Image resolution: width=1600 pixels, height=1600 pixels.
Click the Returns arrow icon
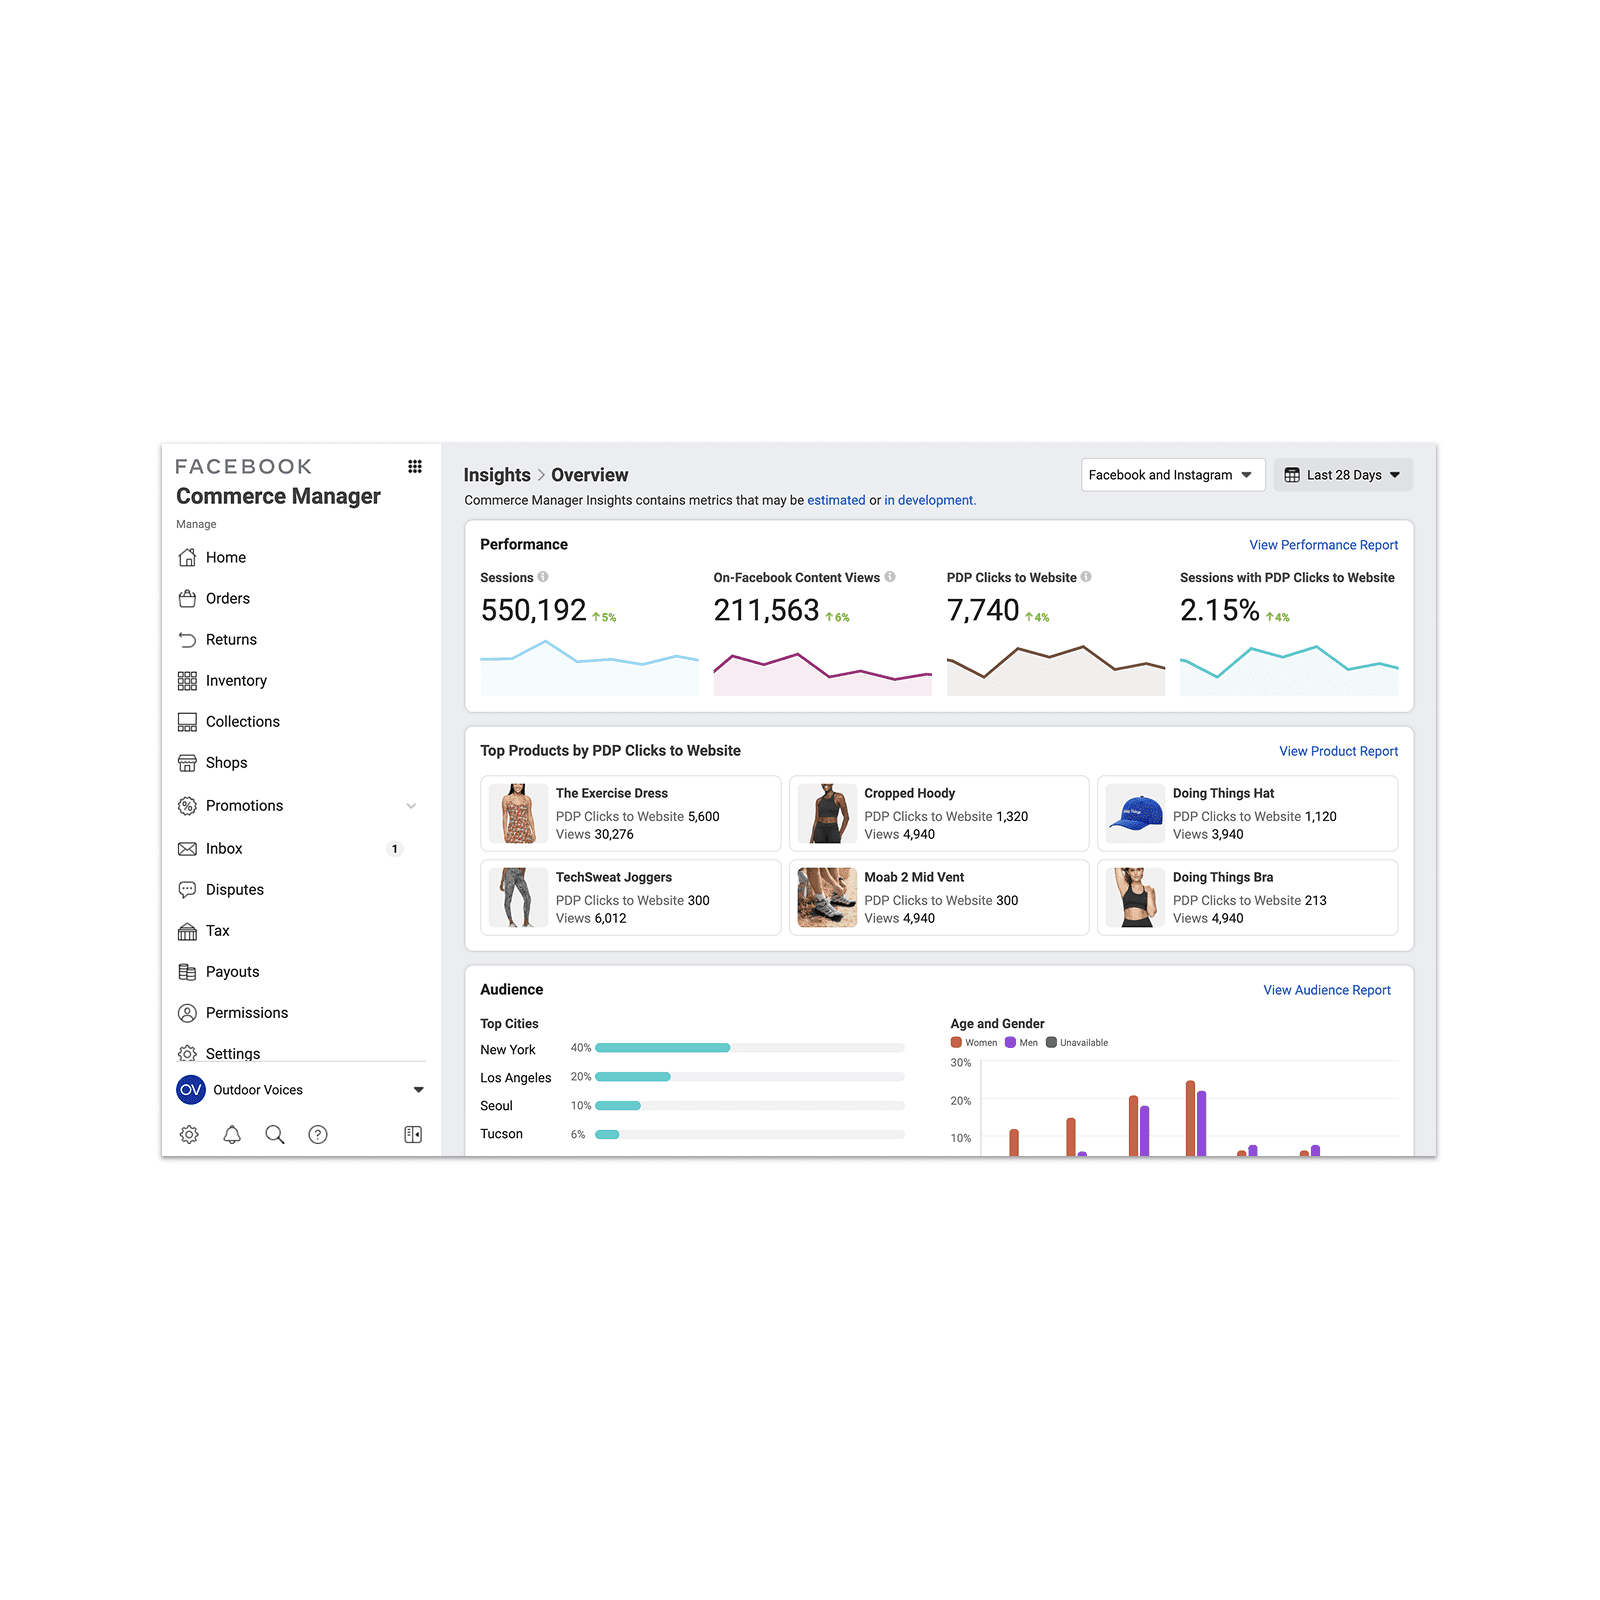(x=187, y=639)
